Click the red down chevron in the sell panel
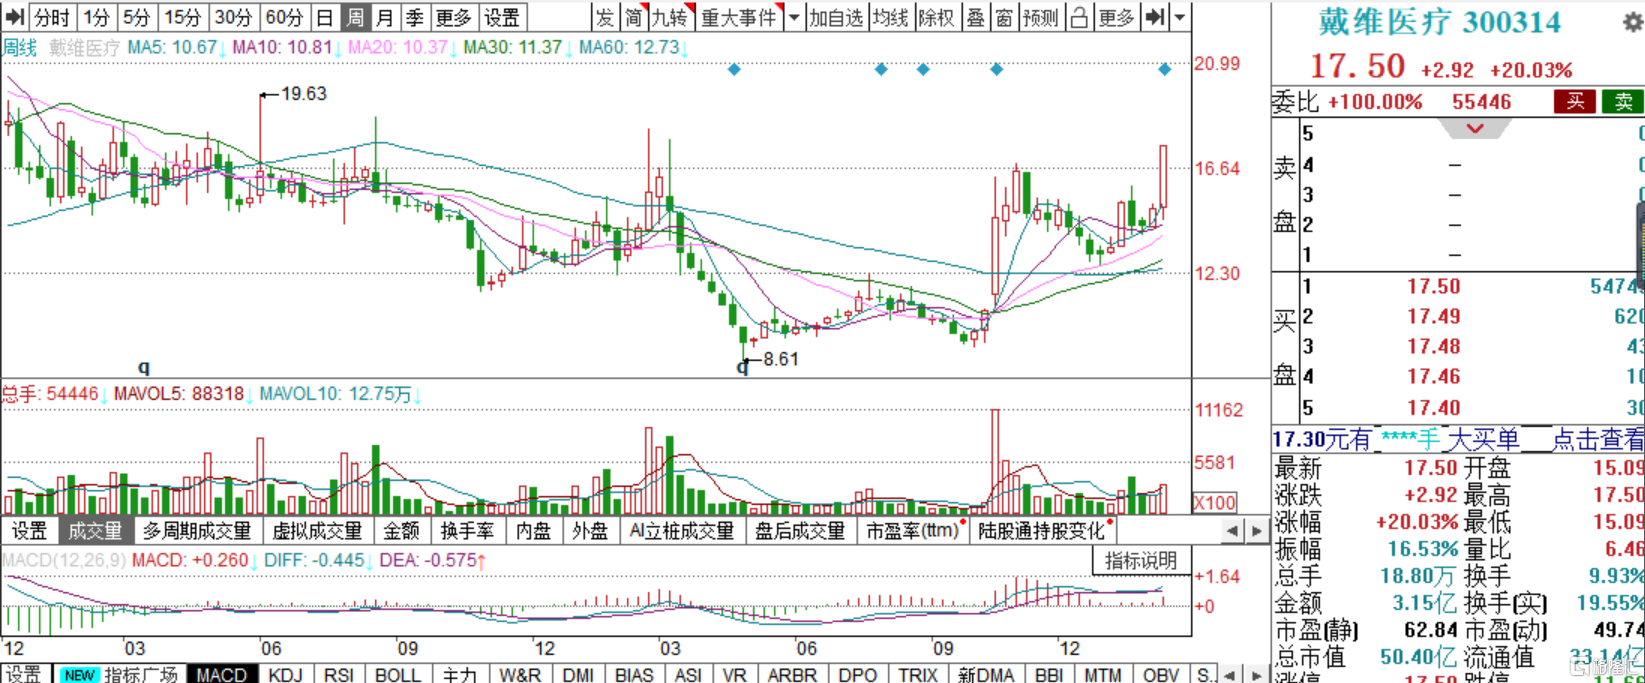This screenshot has height=683, width=1645. [1475, 128]
